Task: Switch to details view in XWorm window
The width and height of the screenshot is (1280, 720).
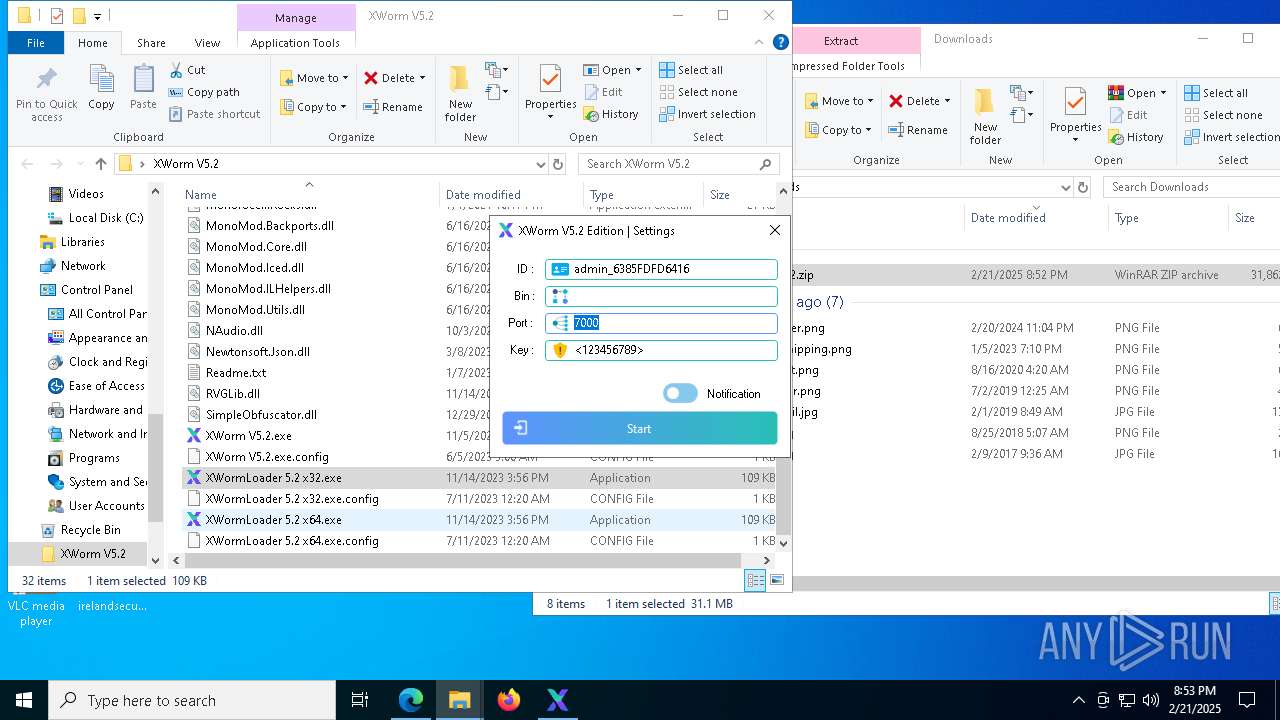Action: coord(755,580)
